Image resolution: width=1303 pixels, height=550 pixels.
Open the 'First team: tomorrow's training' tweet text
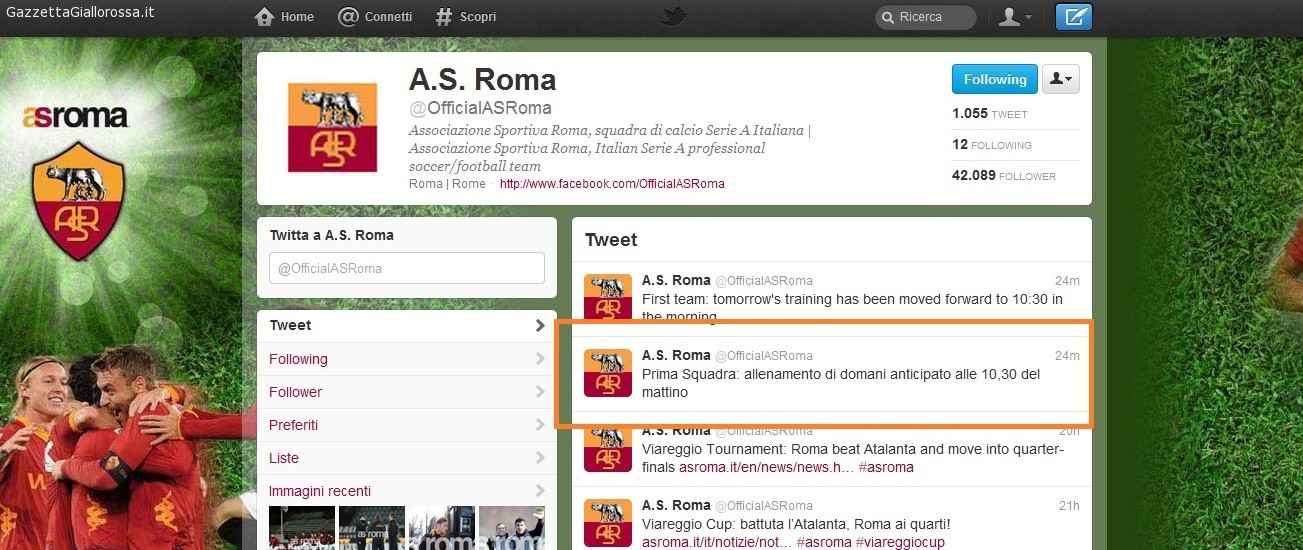click(852, 307)
